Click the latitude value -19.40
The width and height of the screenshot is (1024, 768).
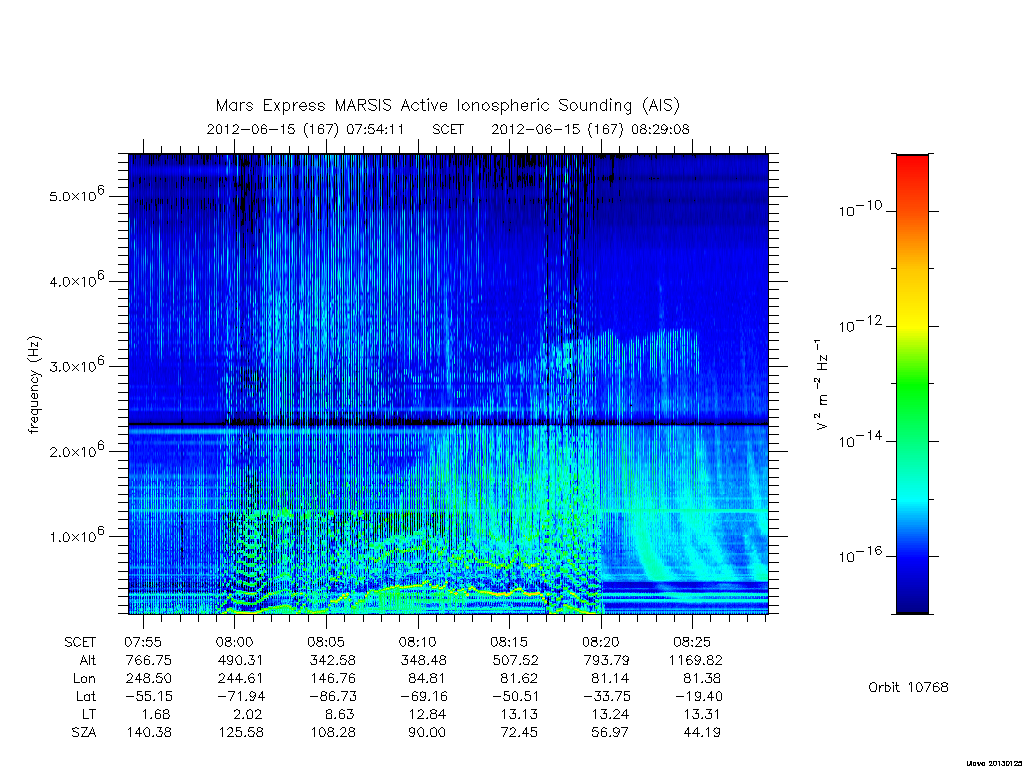[697, 697]
